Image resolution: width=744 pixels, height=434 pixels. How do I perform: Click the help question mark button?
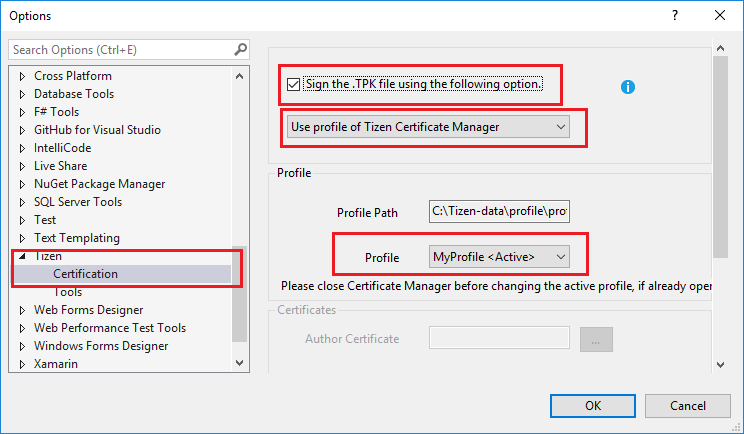coord(676,16)
